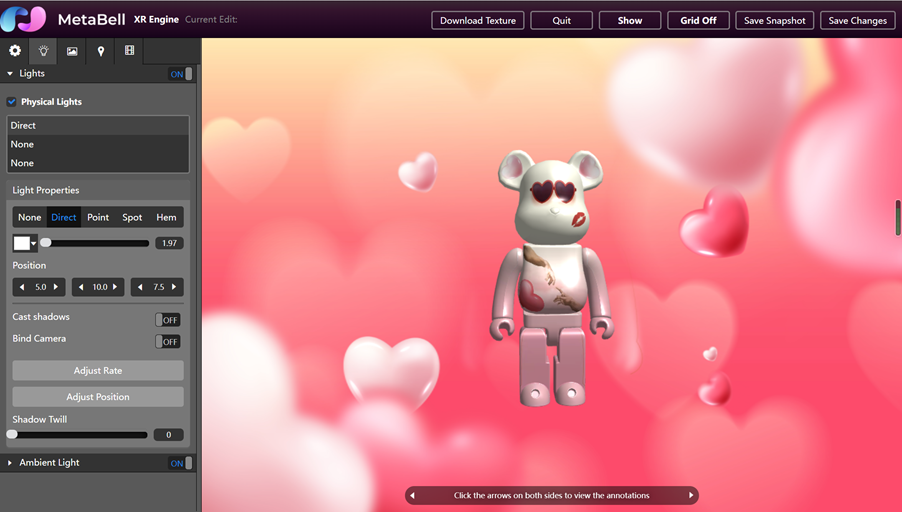902x512 pixels.
Task: Click the white light color swatch
Action: click(x=21, y=243)
